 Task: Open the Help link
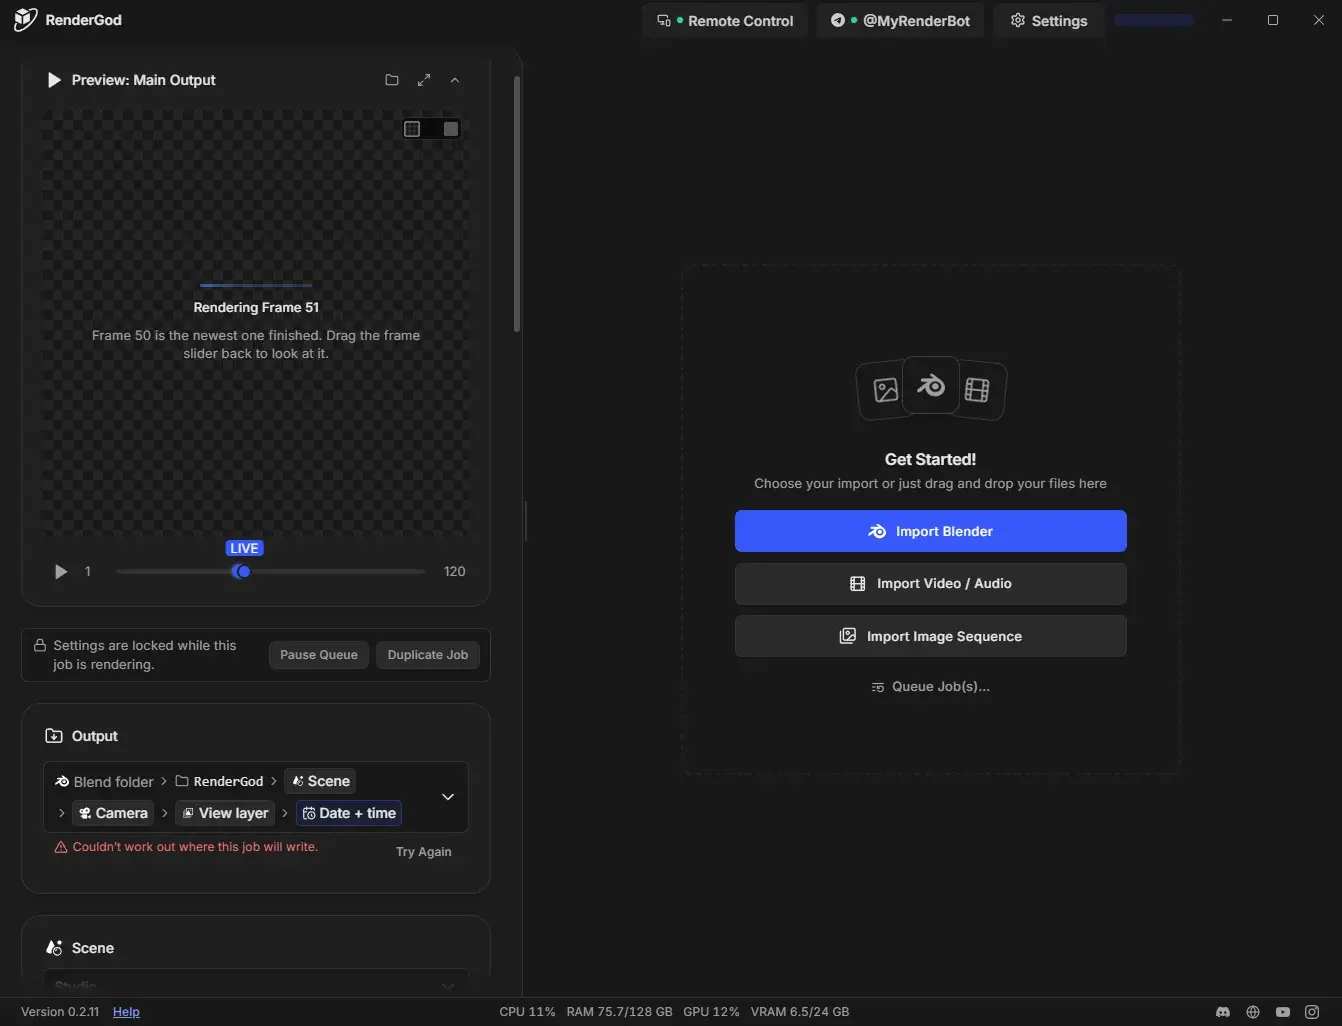click(x=126, y=1012)
